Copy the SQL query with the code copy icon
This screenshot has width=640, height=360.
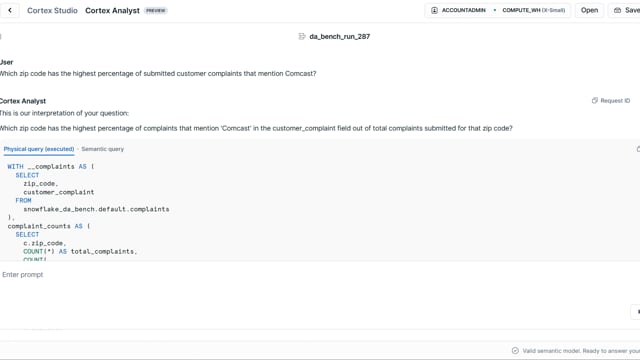click(x=638, y=149)
